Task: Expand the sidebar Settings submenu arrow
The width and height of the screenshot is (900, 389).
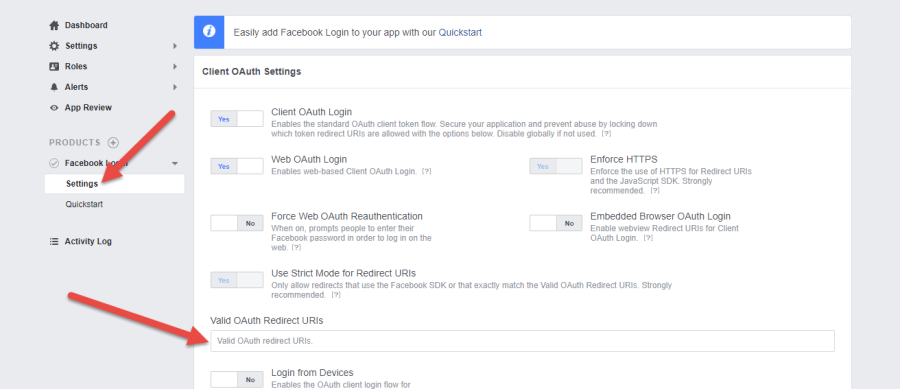Action: [x=175, y=46]
